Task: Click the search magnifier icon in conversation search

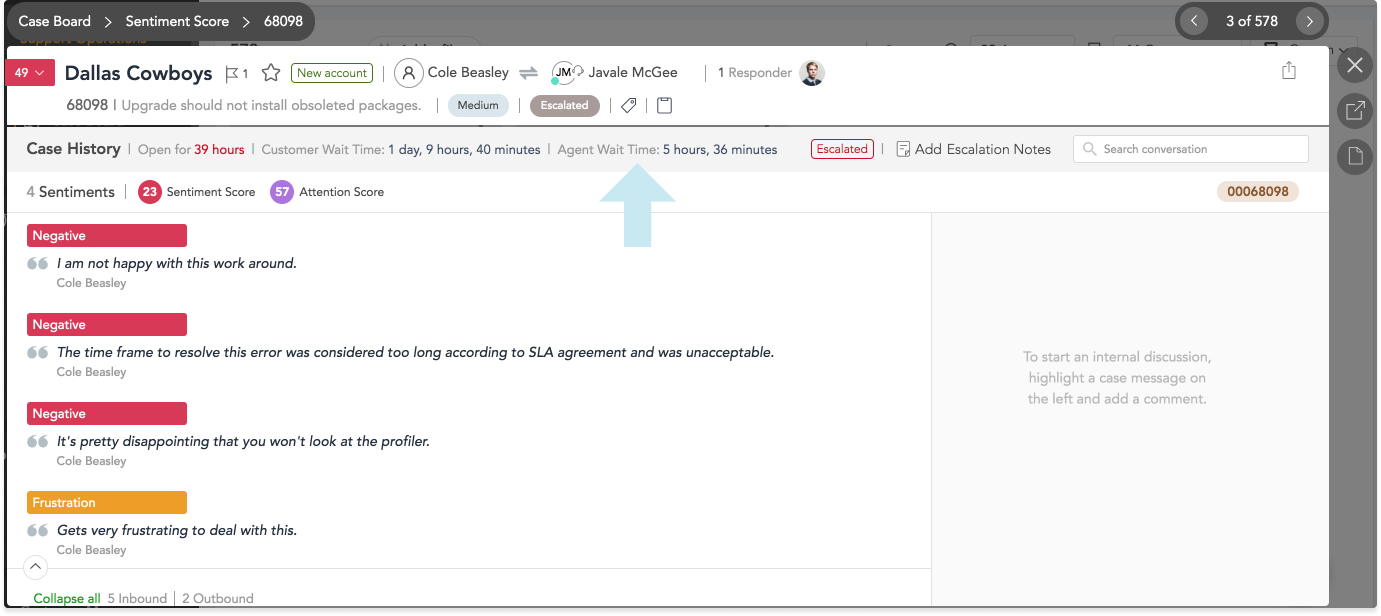Action: pyautogui.click(x=1090, y=149)
